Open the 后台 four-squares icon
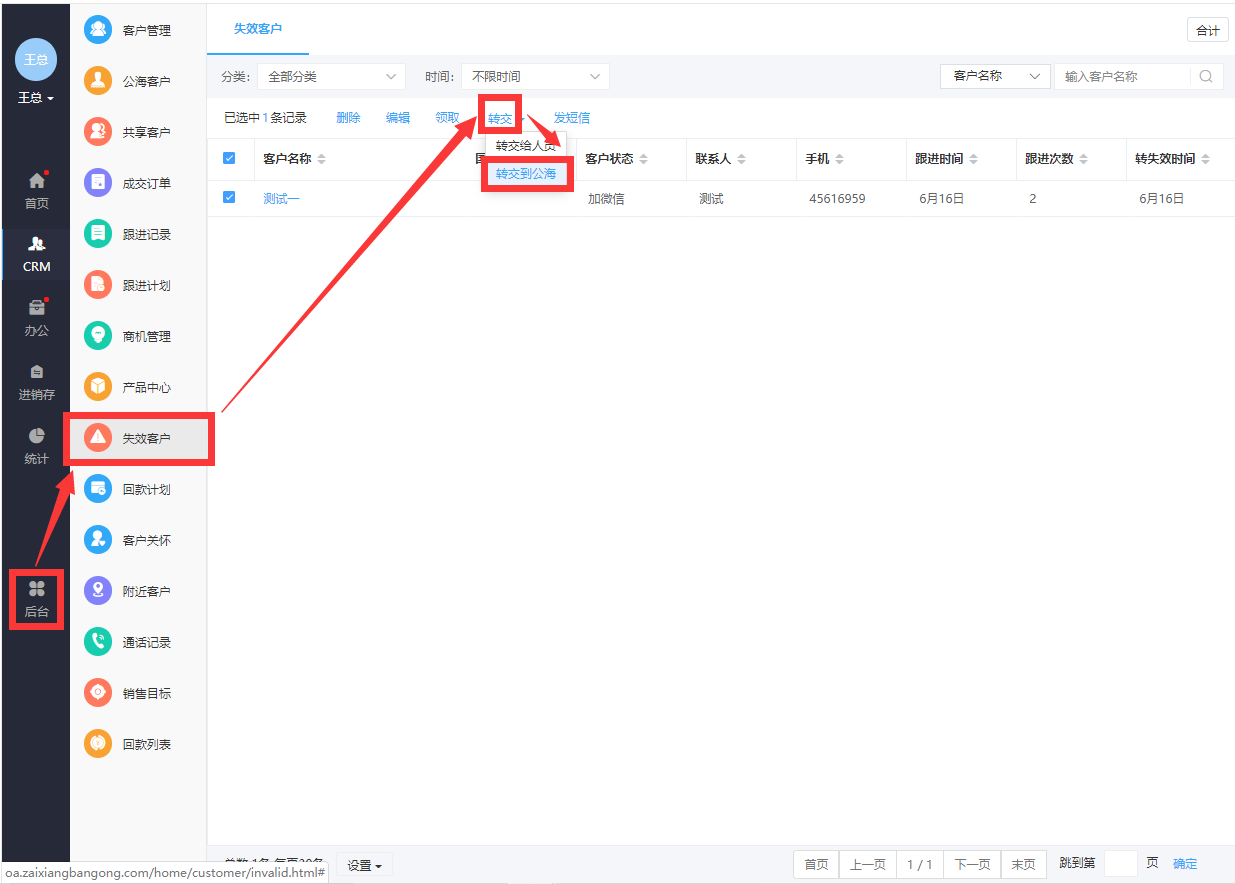 [x=37, y=589]
